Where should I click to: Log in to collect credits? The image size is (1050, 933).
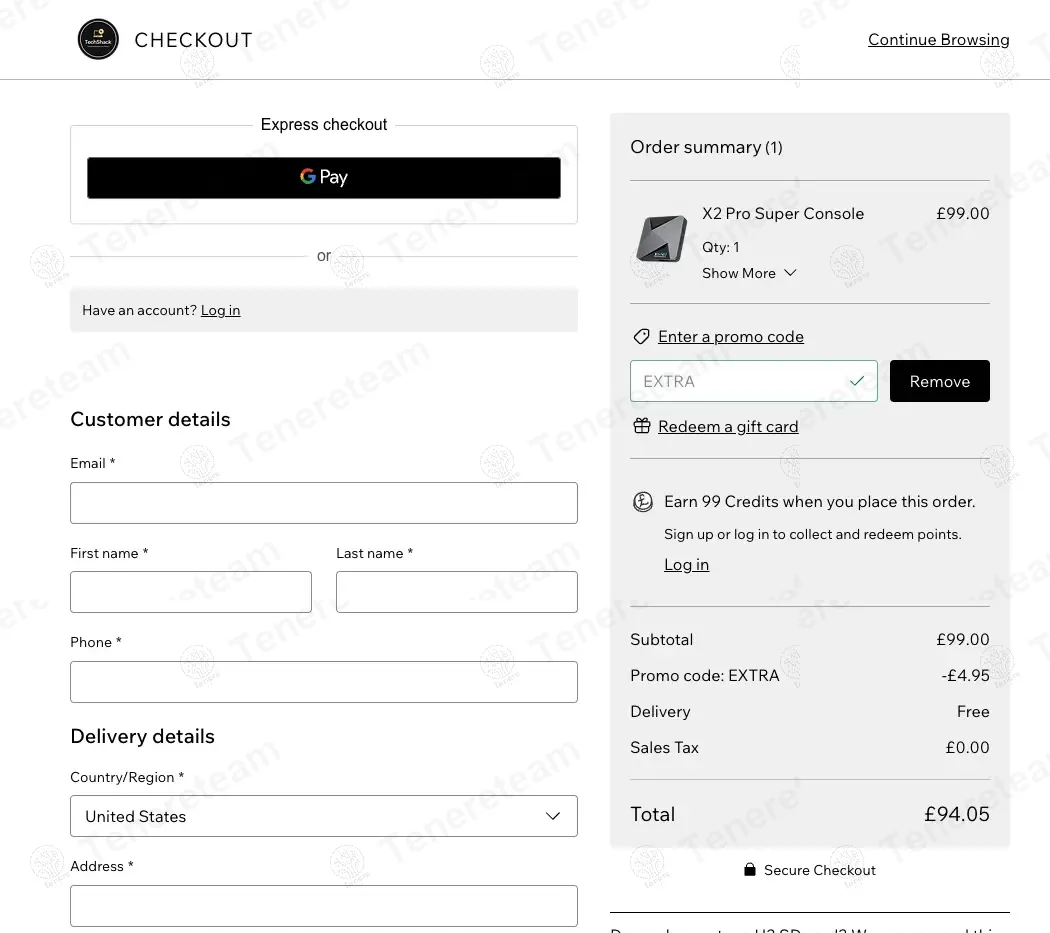tap(686, 565)
